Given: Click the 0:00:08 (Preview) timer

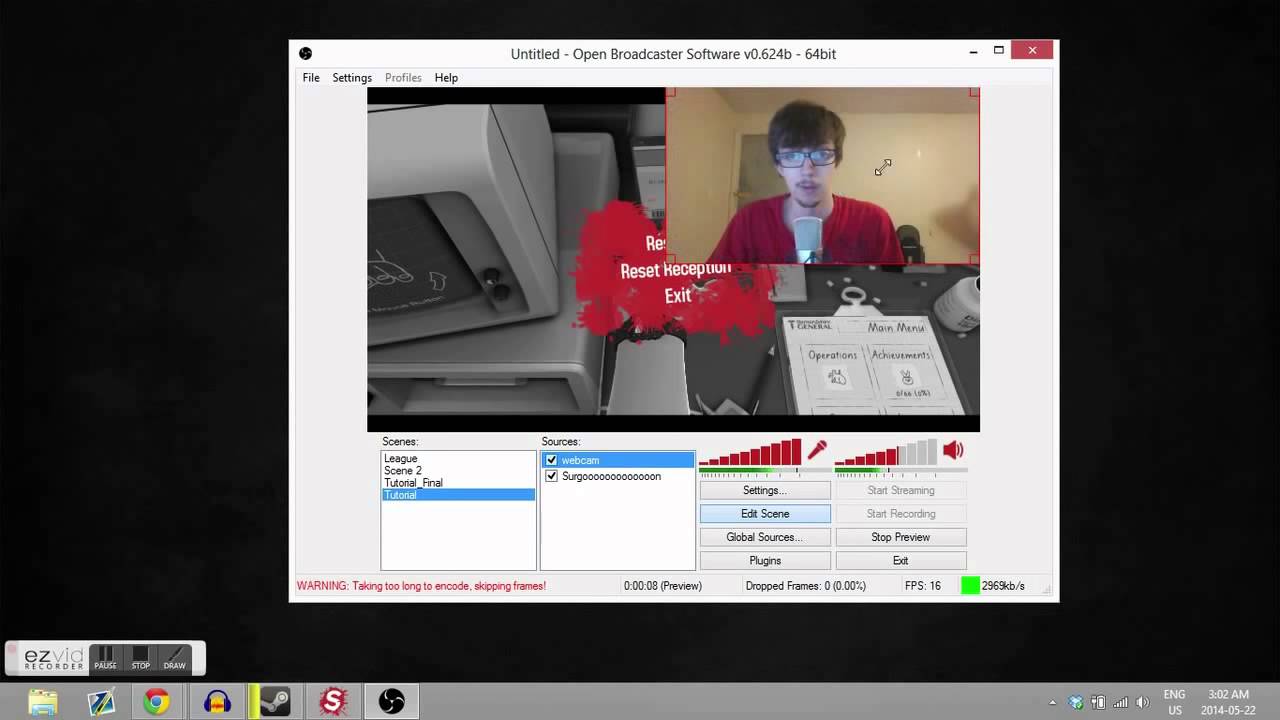Looking at the screenshot, I should (663, 586).
